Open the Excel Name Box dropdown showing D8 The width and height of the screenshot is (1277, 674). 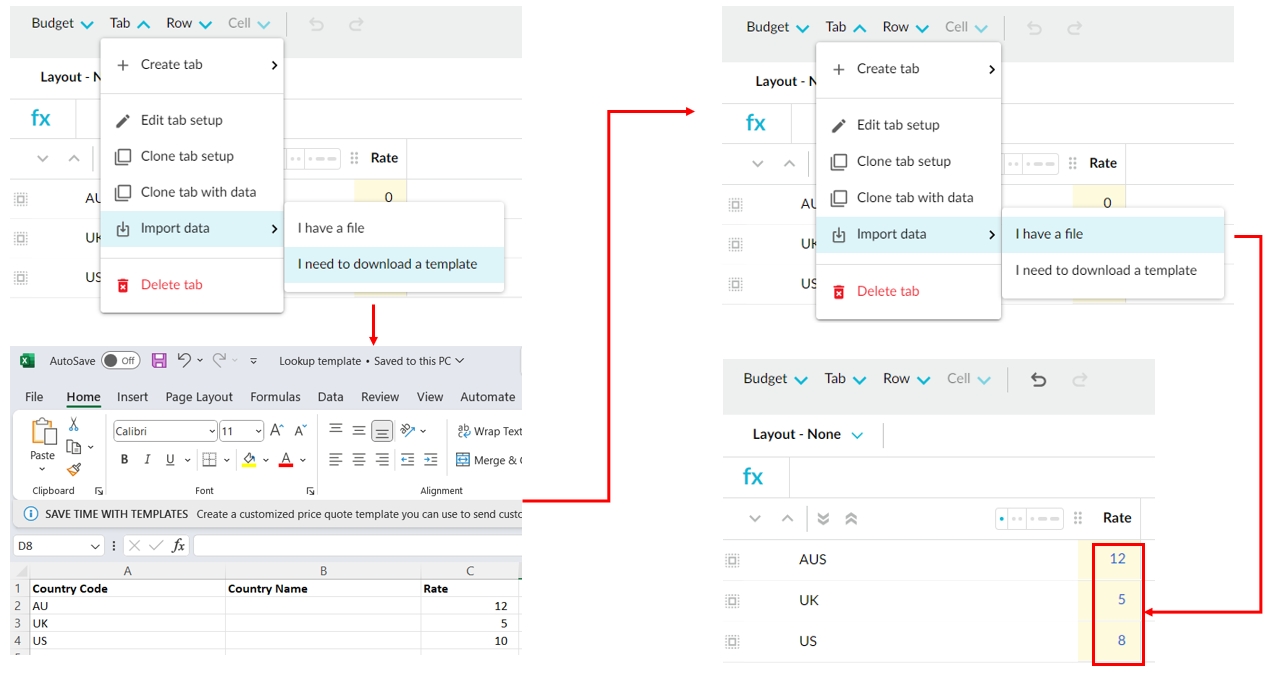(x=96, y=546)
